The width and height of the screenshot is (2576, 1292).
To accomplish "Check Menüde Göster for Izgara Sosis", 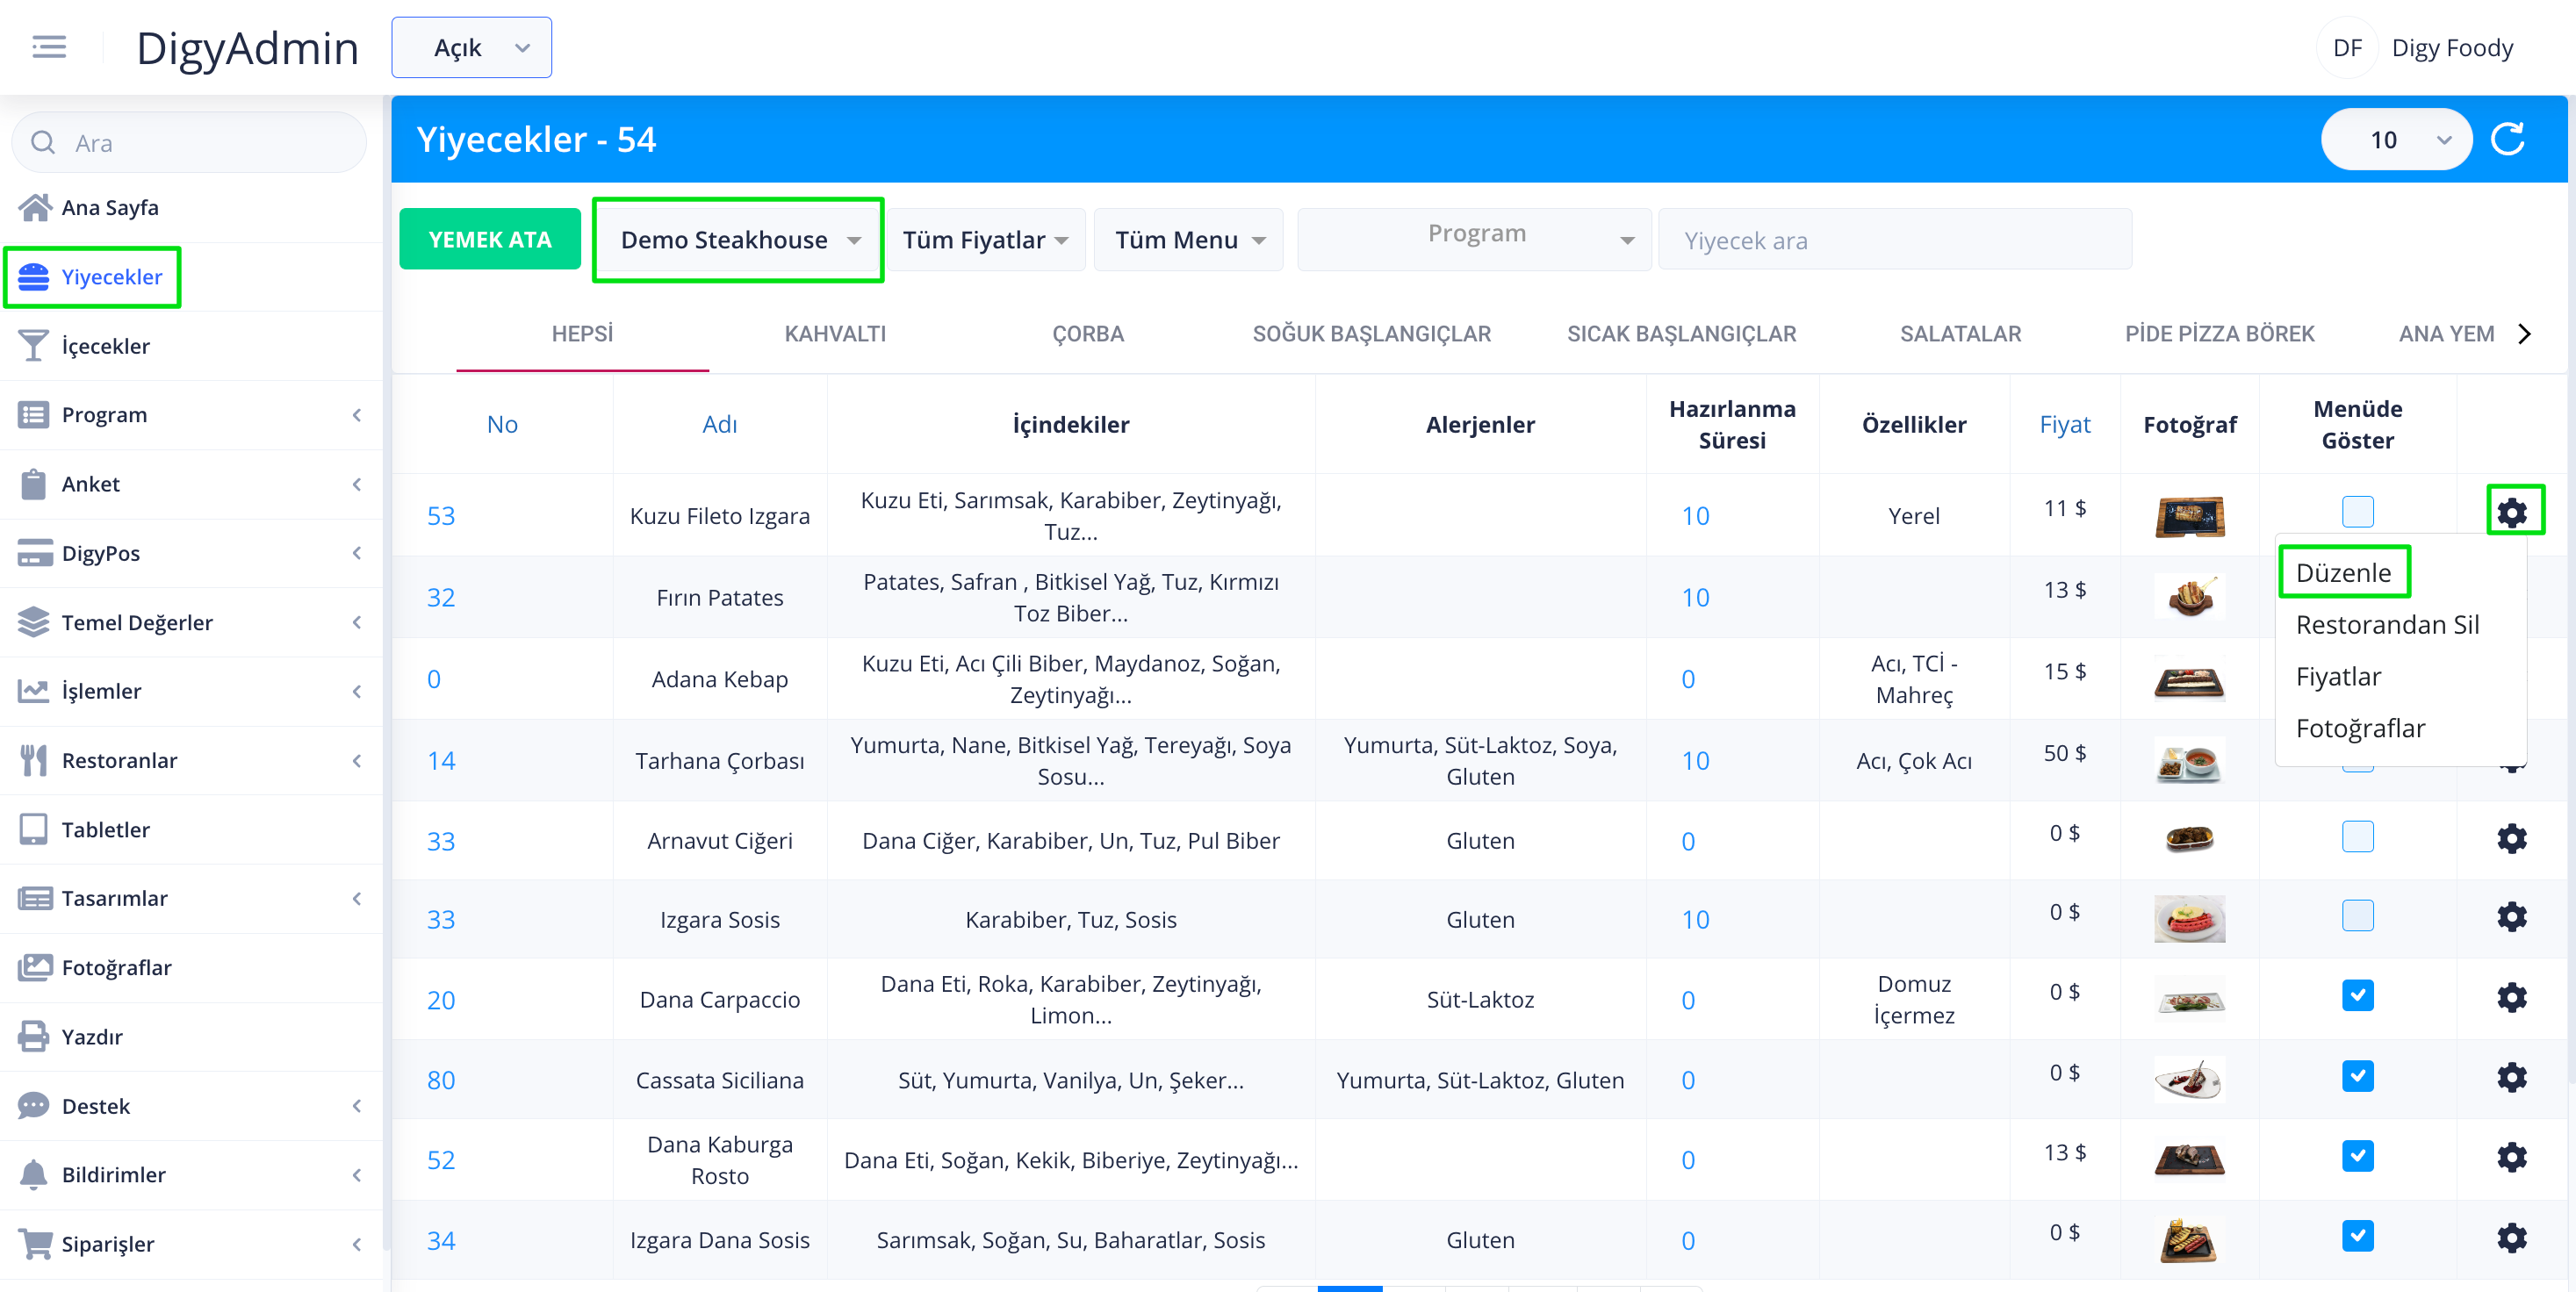I will [2357, 915].
